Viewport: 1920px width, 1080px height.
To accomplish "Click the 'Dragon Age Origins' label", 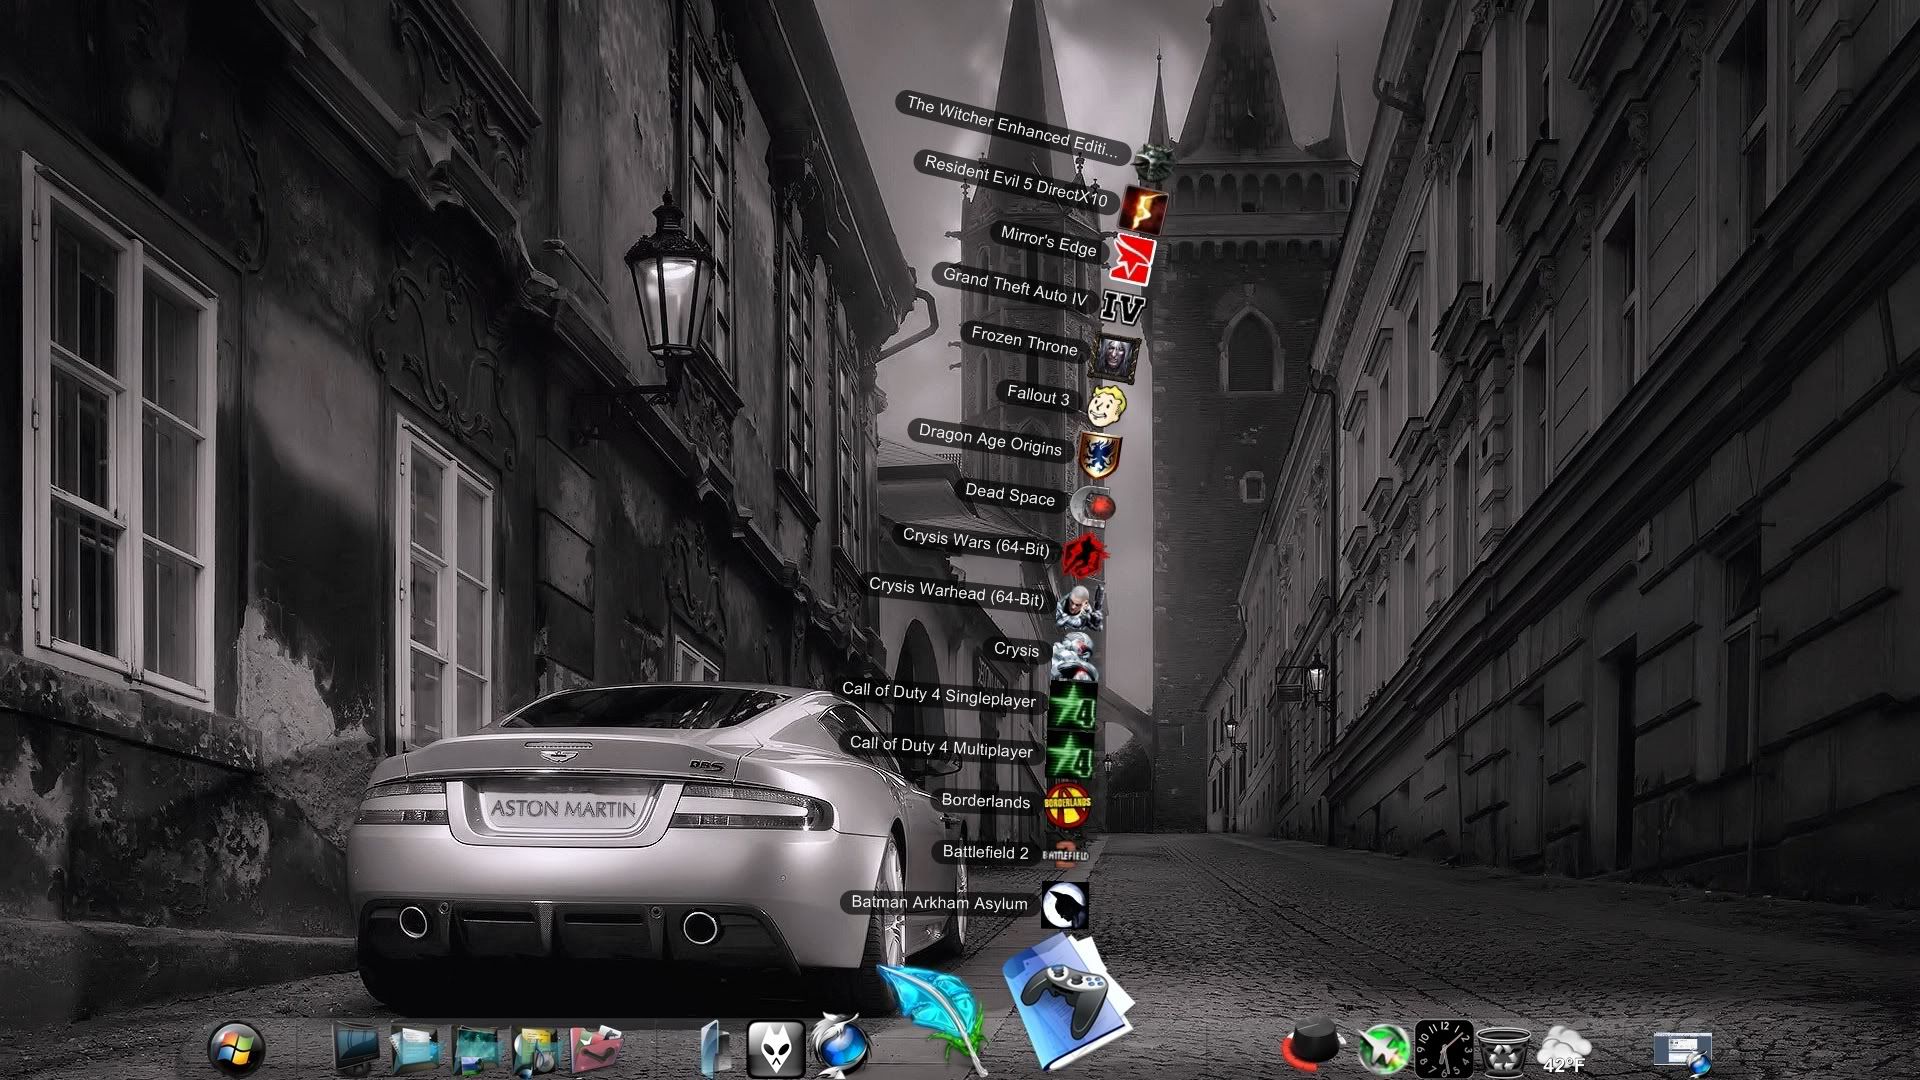I will point(990,439).
